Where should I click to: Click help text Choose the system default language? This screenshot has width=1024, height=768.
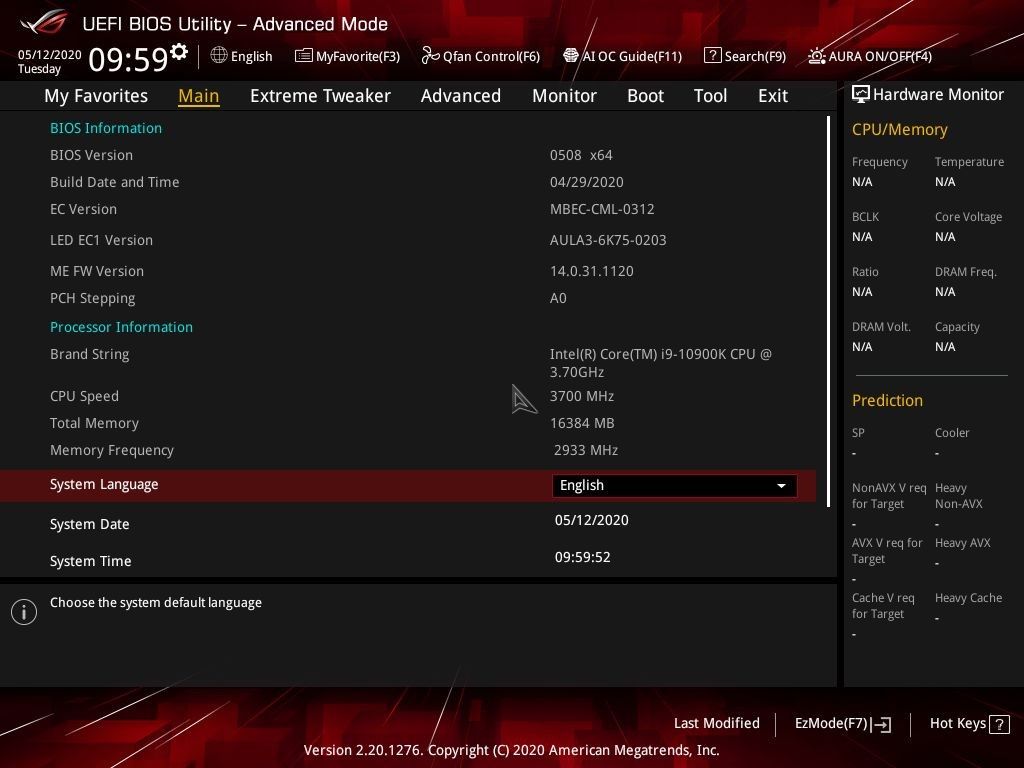point(155,603)
